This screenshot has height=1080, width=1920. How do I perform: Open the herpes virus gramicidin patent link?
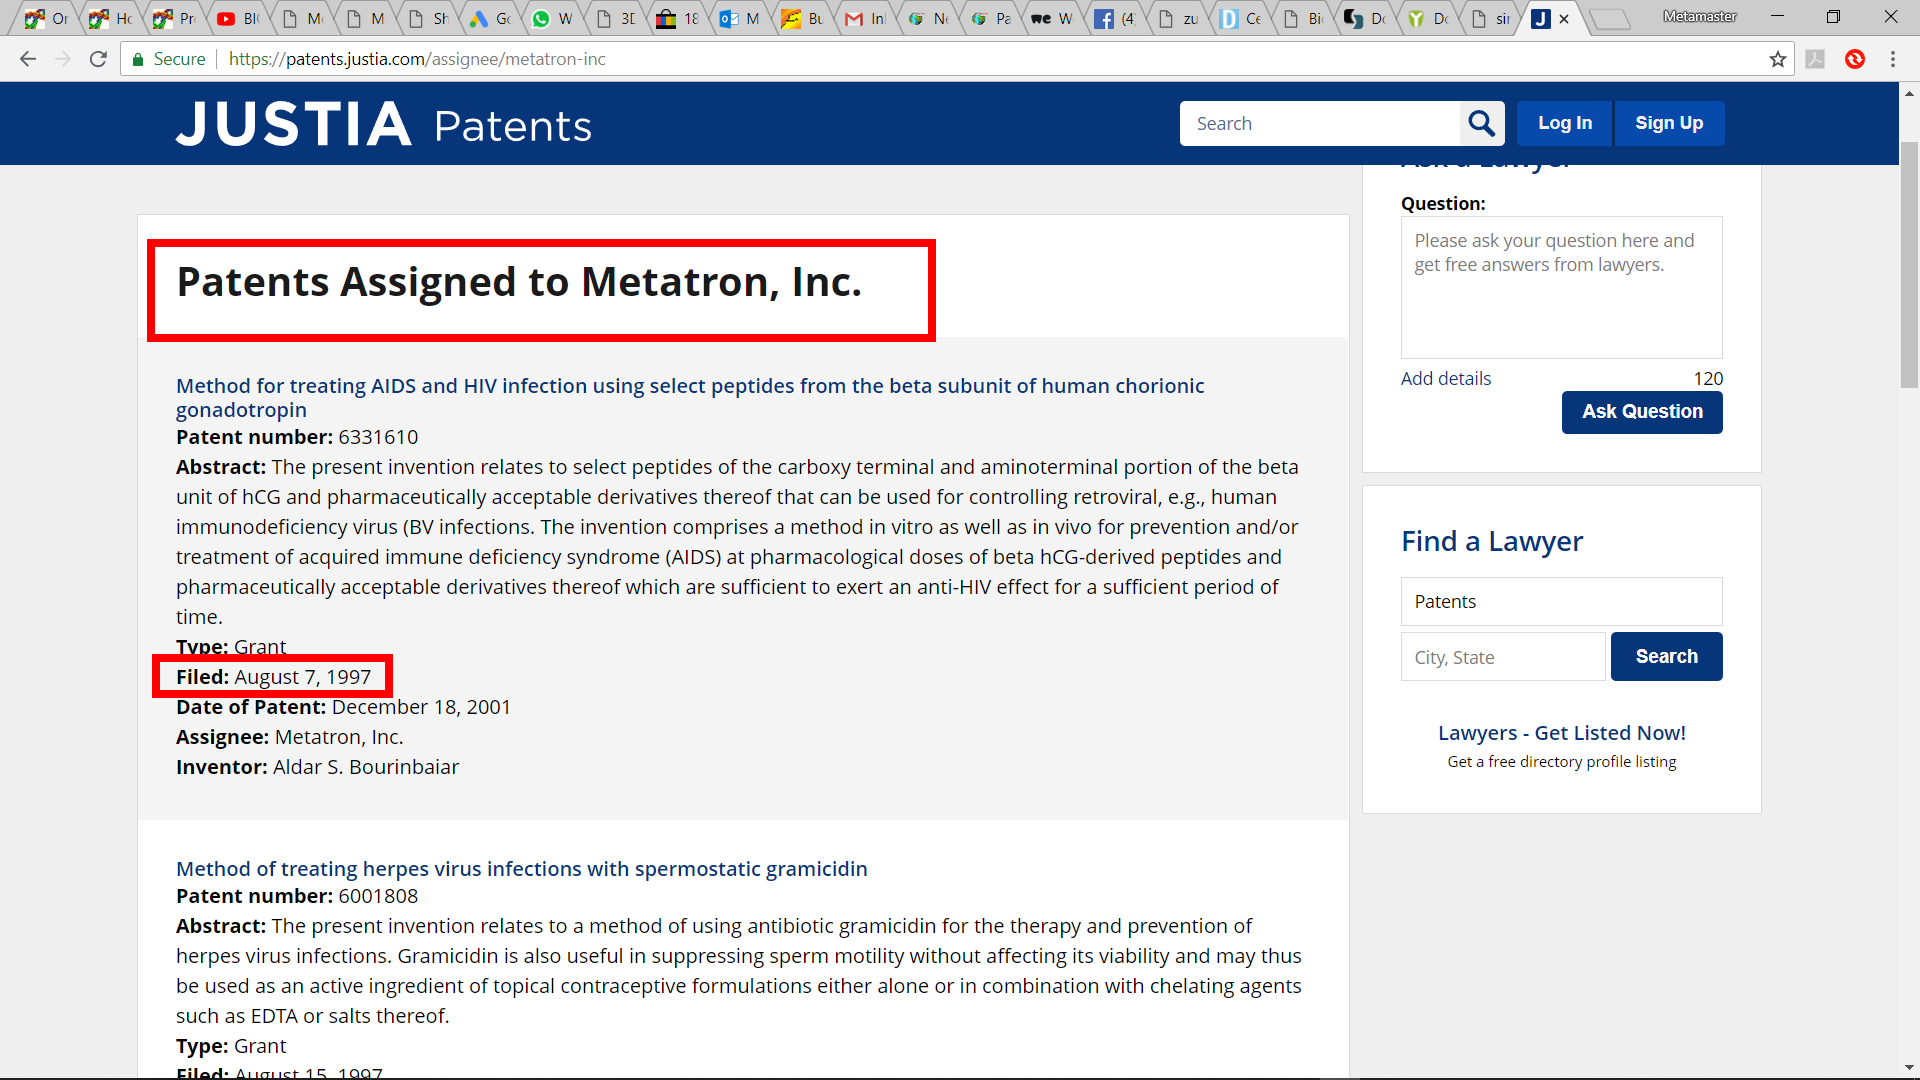[521, 869]
